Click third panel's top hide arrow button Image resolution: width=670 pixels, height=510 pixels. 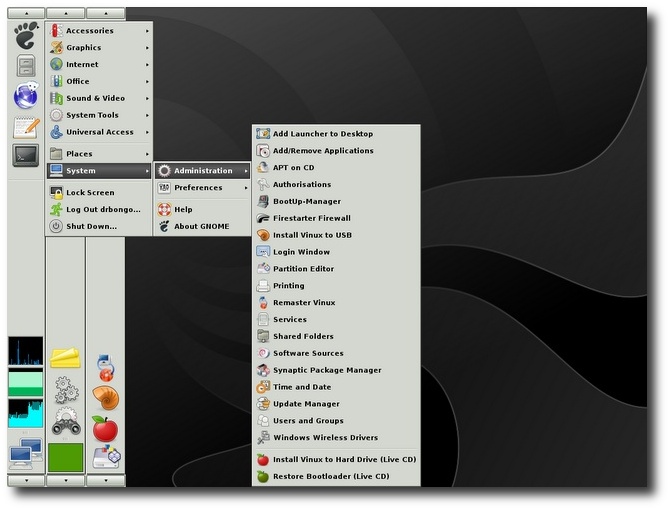click(x=106, y=13)
